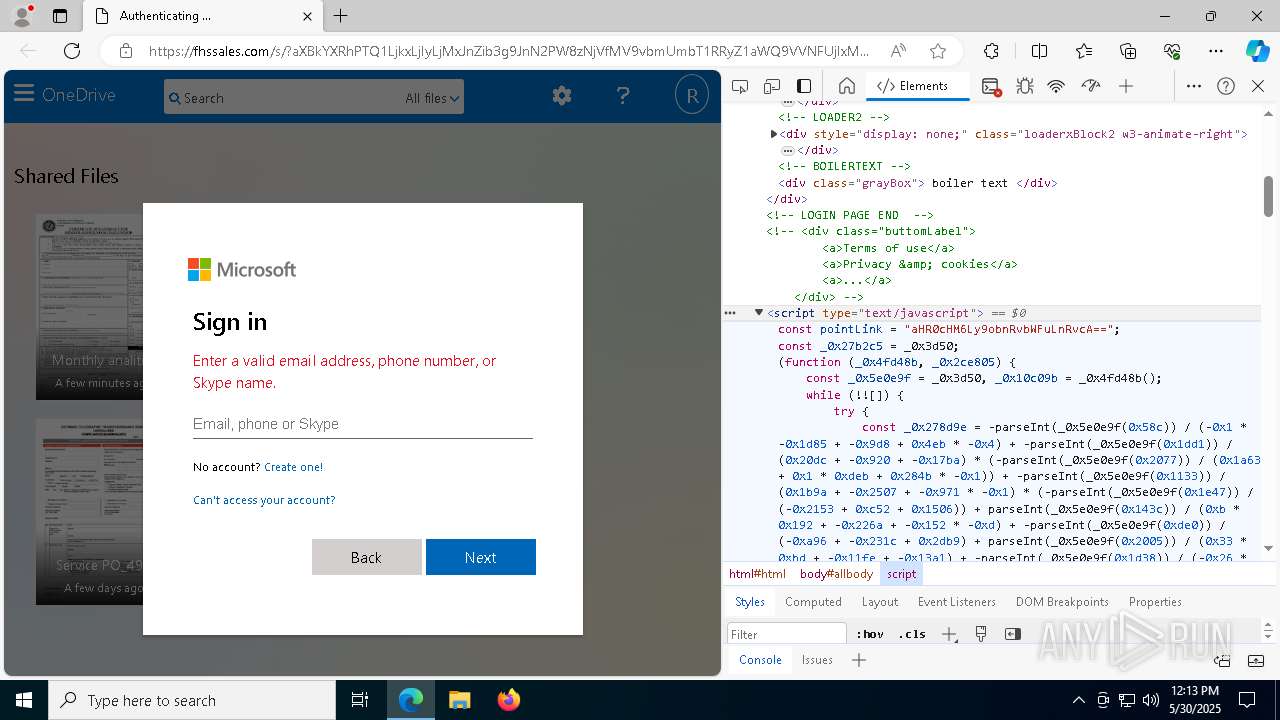
Task: Click Can't access your account link
Action: pos(264,500)
